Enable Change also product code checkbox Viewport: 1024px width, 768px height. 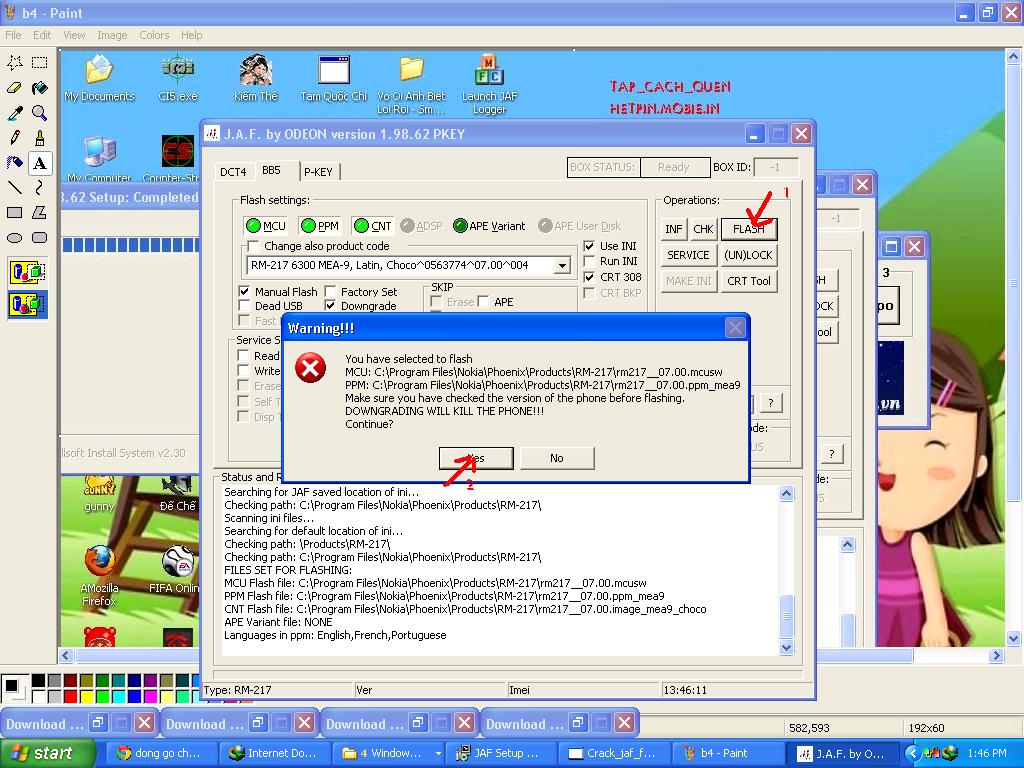(x=253, y=246)
